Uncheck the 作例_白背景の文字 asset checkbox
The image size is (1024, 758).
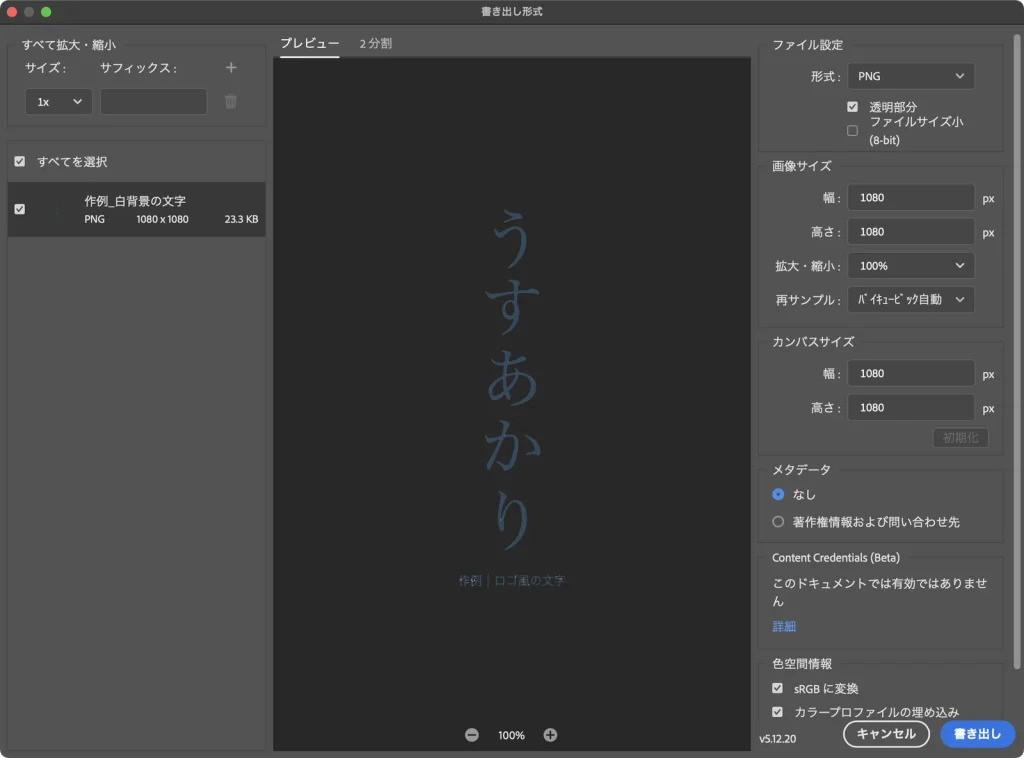(x=20, y=209)
